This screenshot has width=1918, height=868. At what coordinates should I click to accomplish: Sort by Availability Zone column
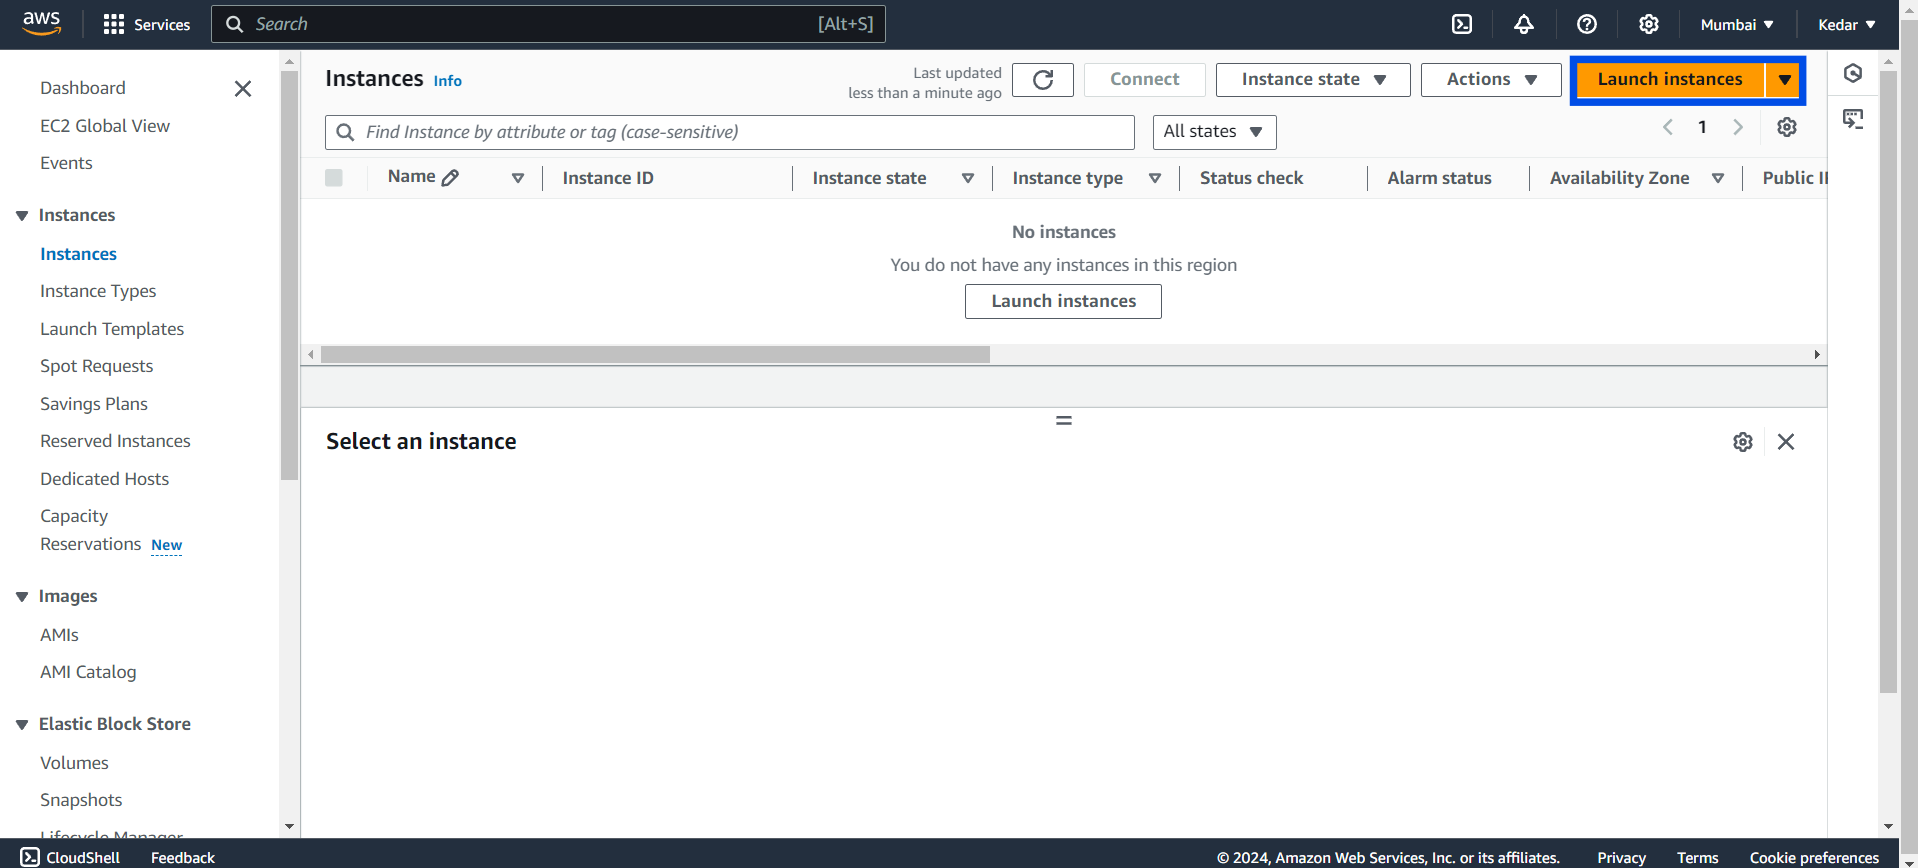tap(1718, 178)
